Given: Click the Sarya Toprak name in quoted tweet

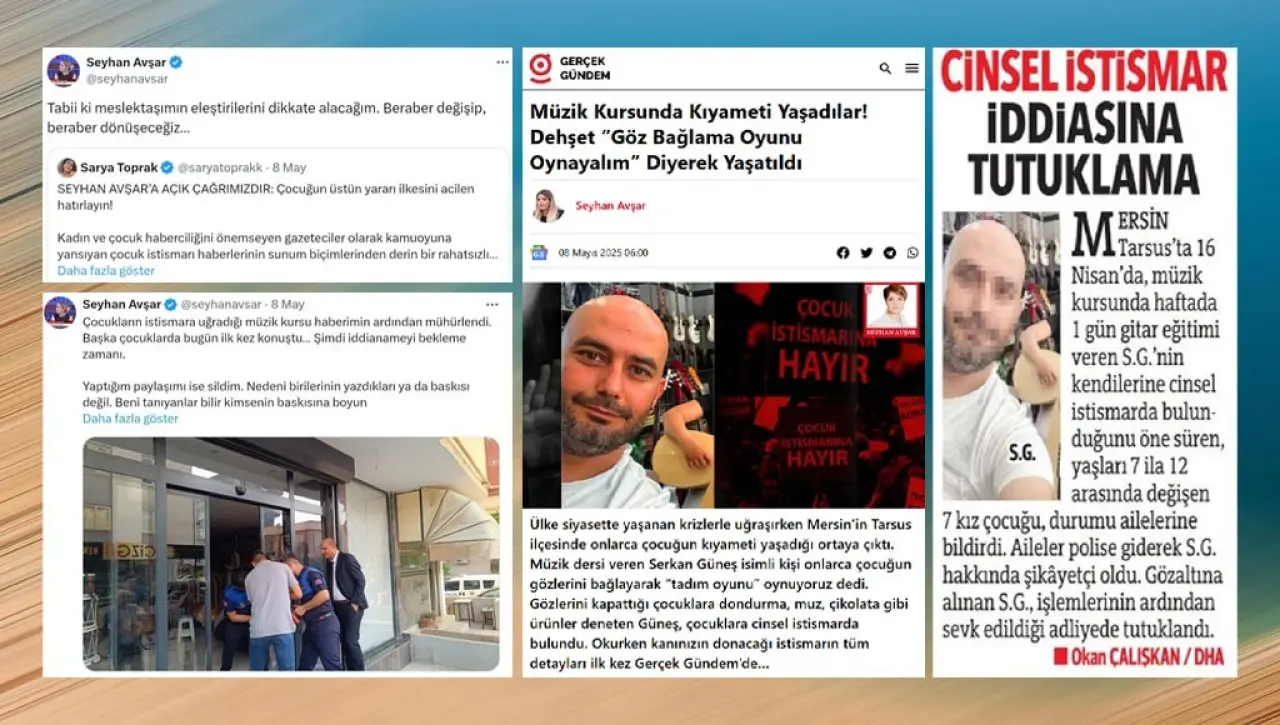Looking at the screenshot, I should (x=119, y=168).
